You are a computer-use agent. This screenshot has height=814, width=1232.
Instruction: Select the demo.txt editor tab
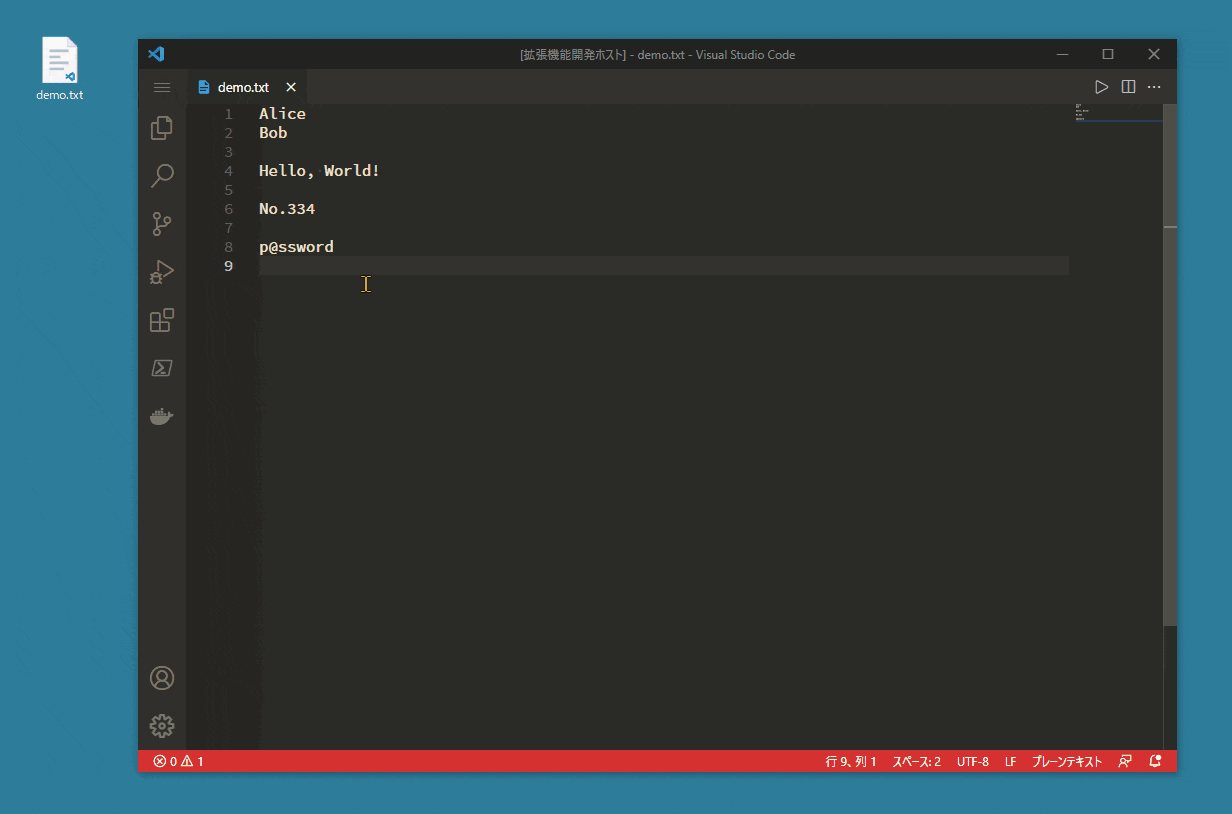[247, 87]
